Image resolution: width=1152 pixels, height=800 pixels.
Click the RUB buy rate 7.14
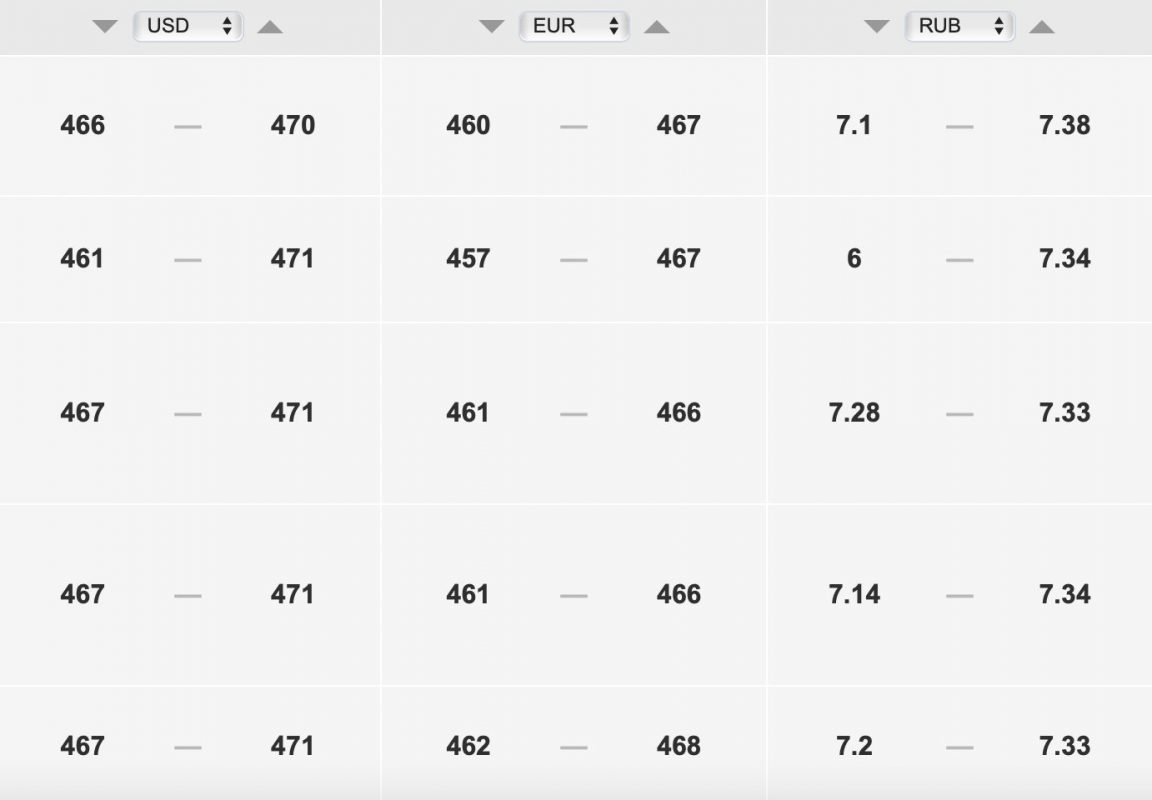(854, 595)
